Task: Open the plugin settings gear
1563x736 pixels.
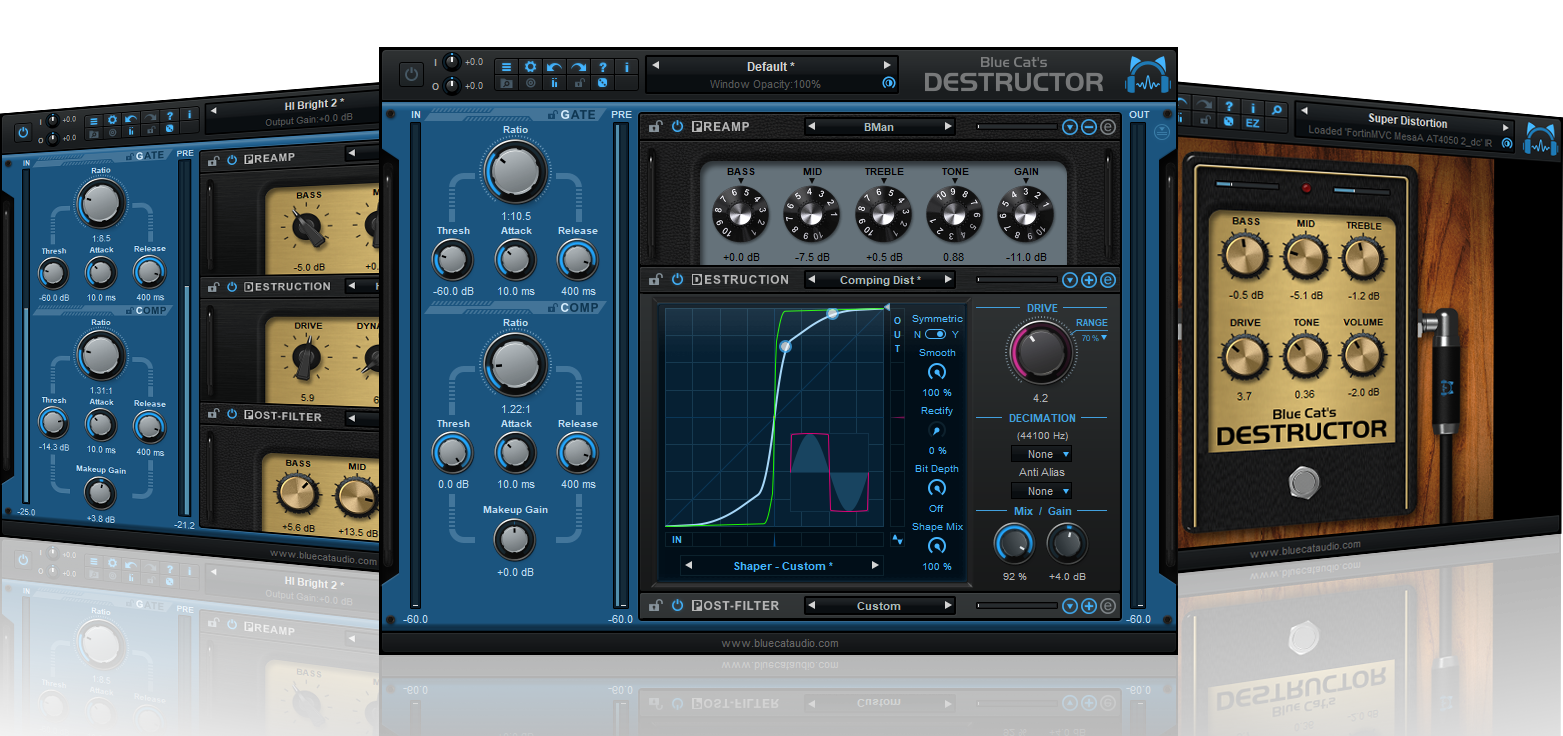Action: 530,66
